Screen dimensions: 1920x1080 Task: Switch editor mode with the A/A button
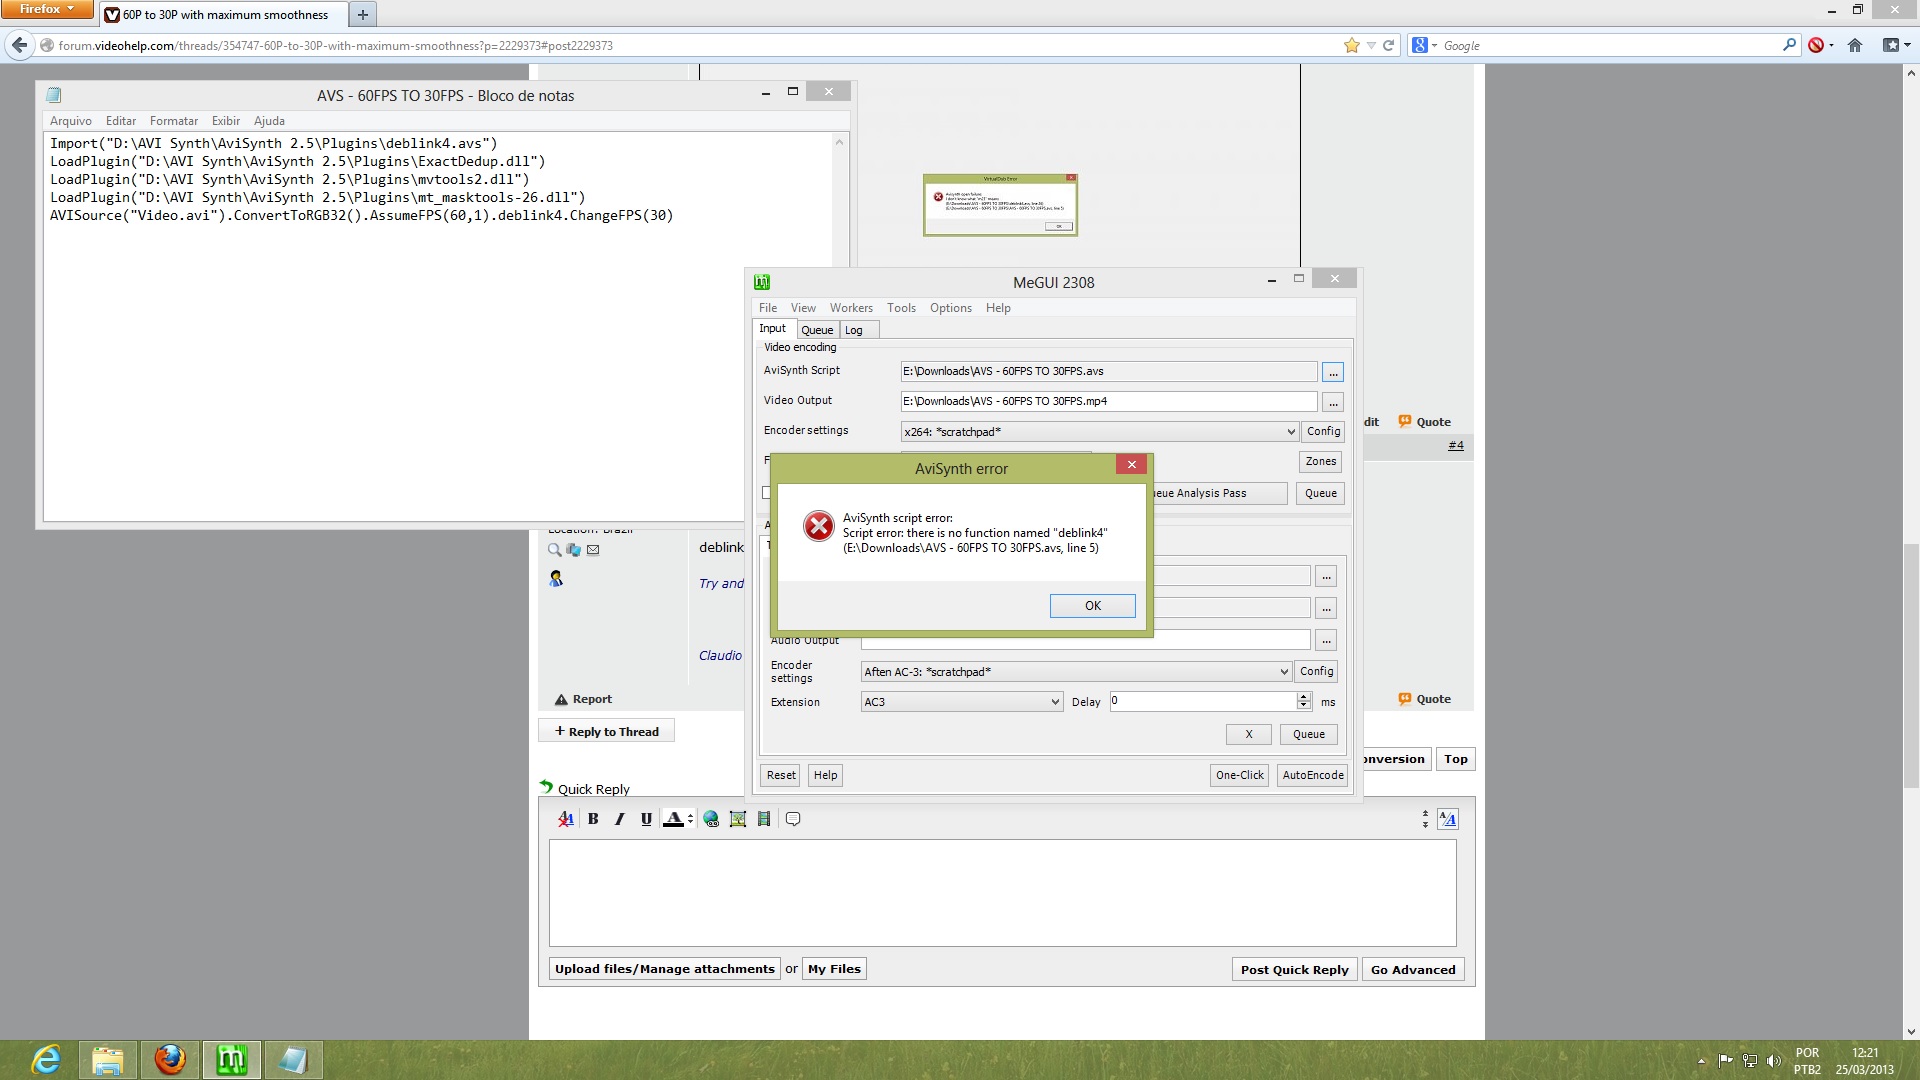pyautogui.click(x=1447, y=819)
